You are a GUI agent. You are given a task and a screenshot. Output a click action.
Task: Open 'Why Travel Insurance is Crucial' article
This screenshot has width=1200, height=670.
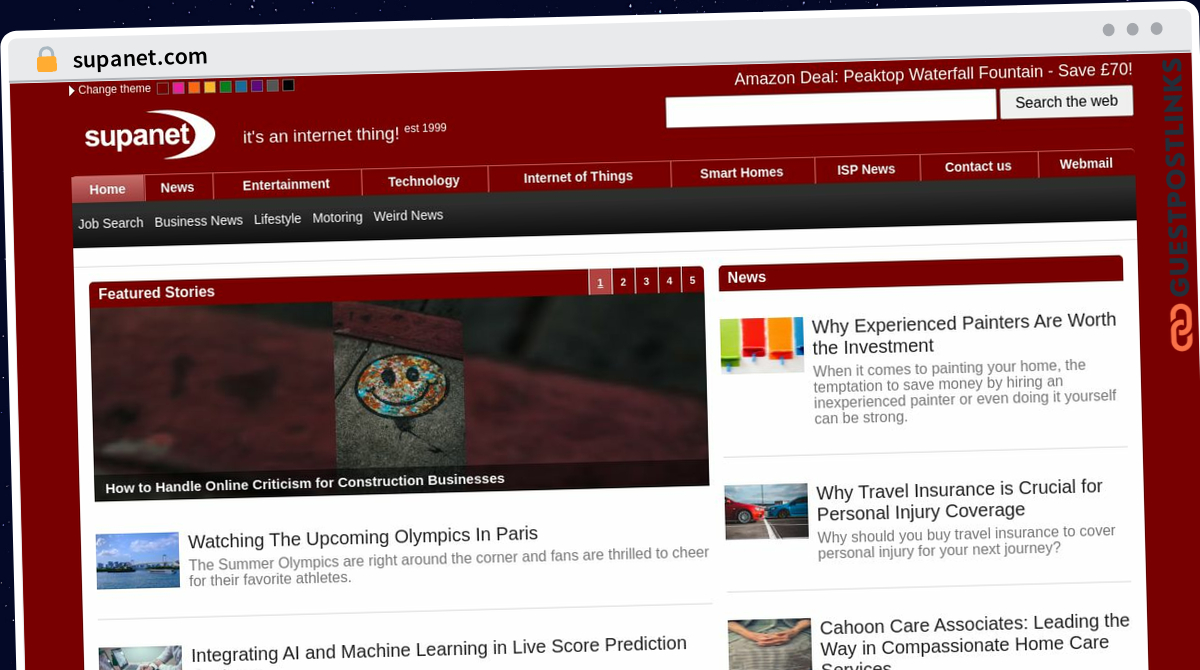(960, 499)
